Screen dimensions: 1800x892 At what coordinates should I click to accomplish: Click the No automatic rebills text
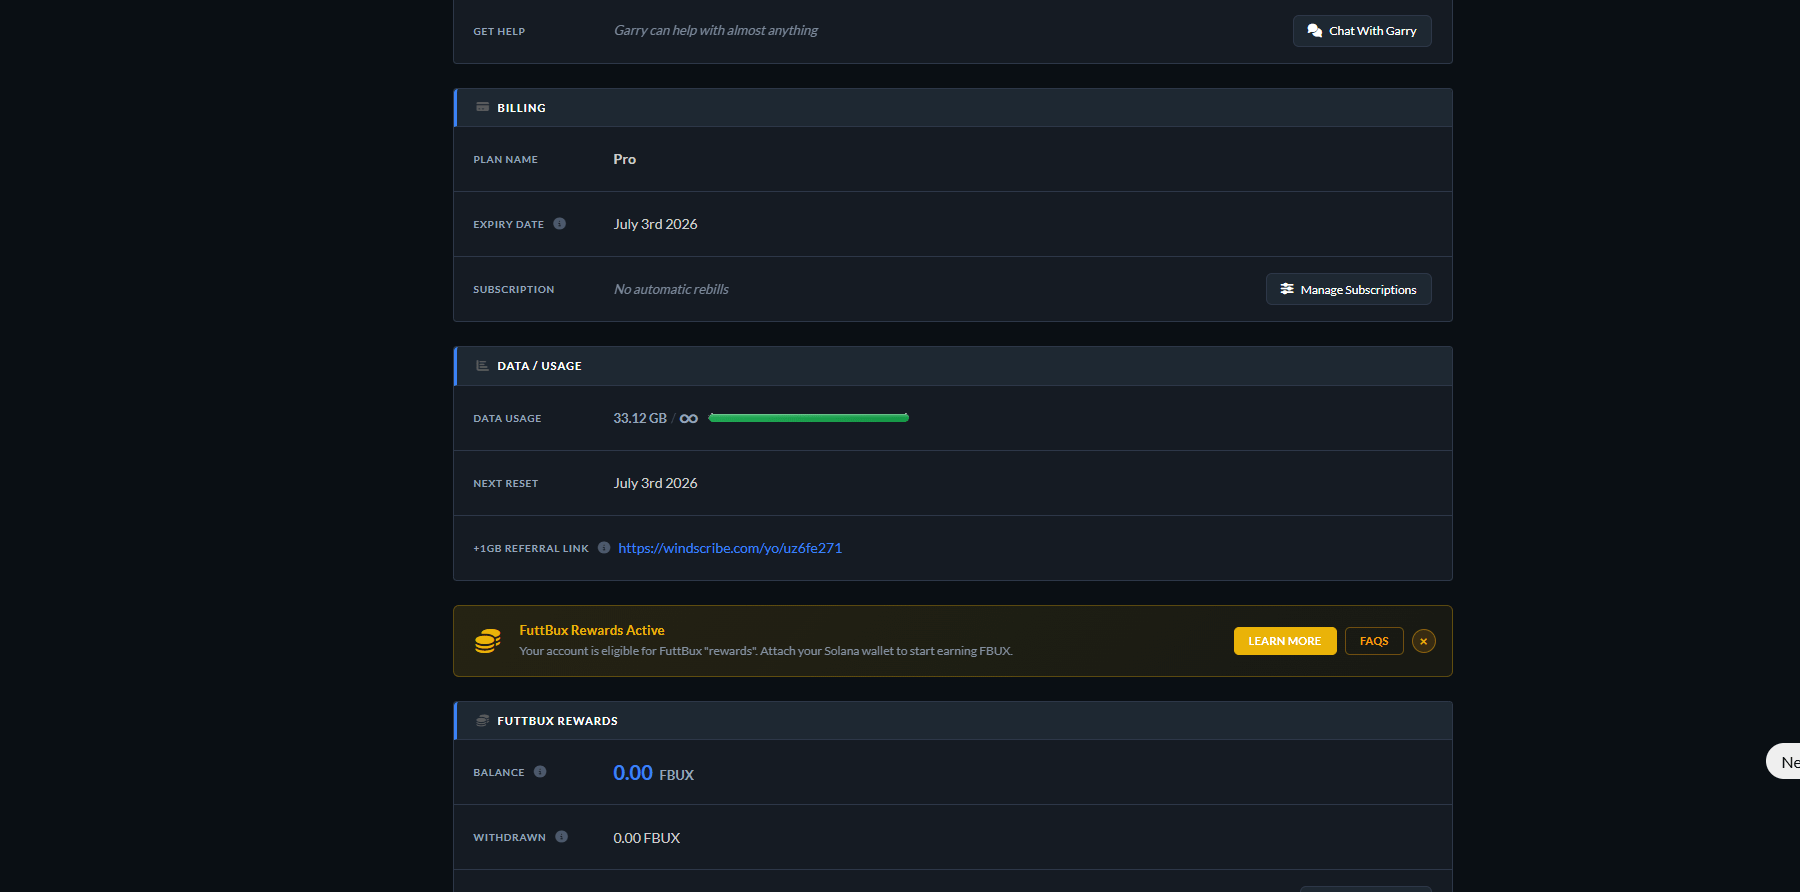point(671,289)
